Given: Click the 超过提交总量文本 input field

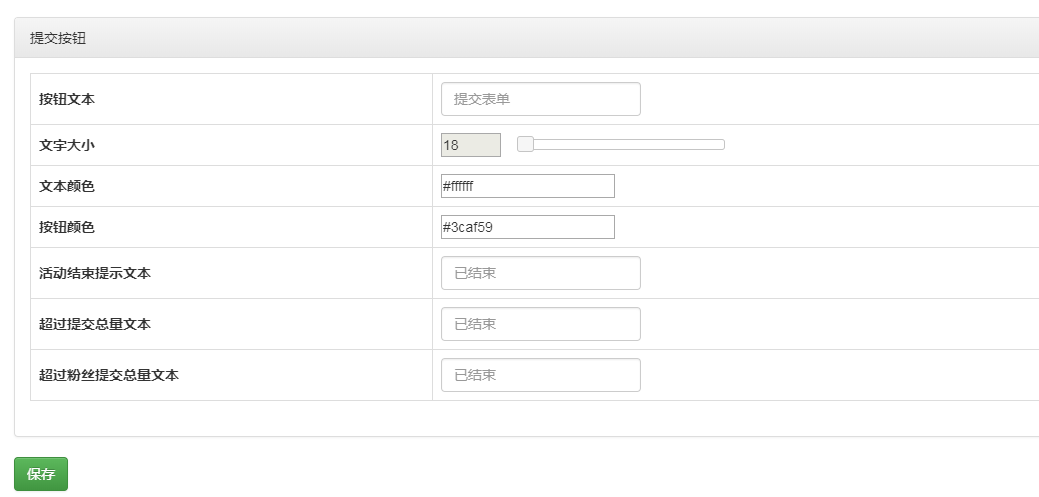Looking at the screenshot, I should click(x=541, y=324).
